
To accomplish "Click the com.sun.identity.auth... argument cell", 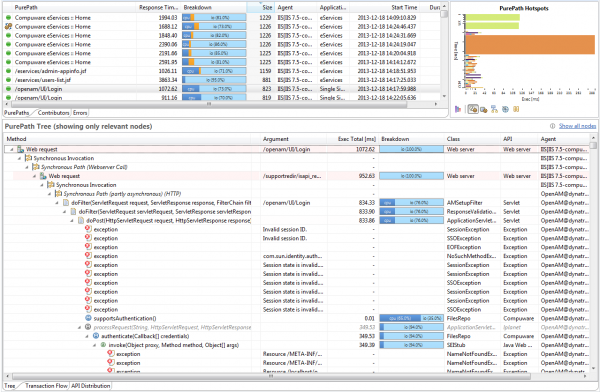I will coord(293,256).
